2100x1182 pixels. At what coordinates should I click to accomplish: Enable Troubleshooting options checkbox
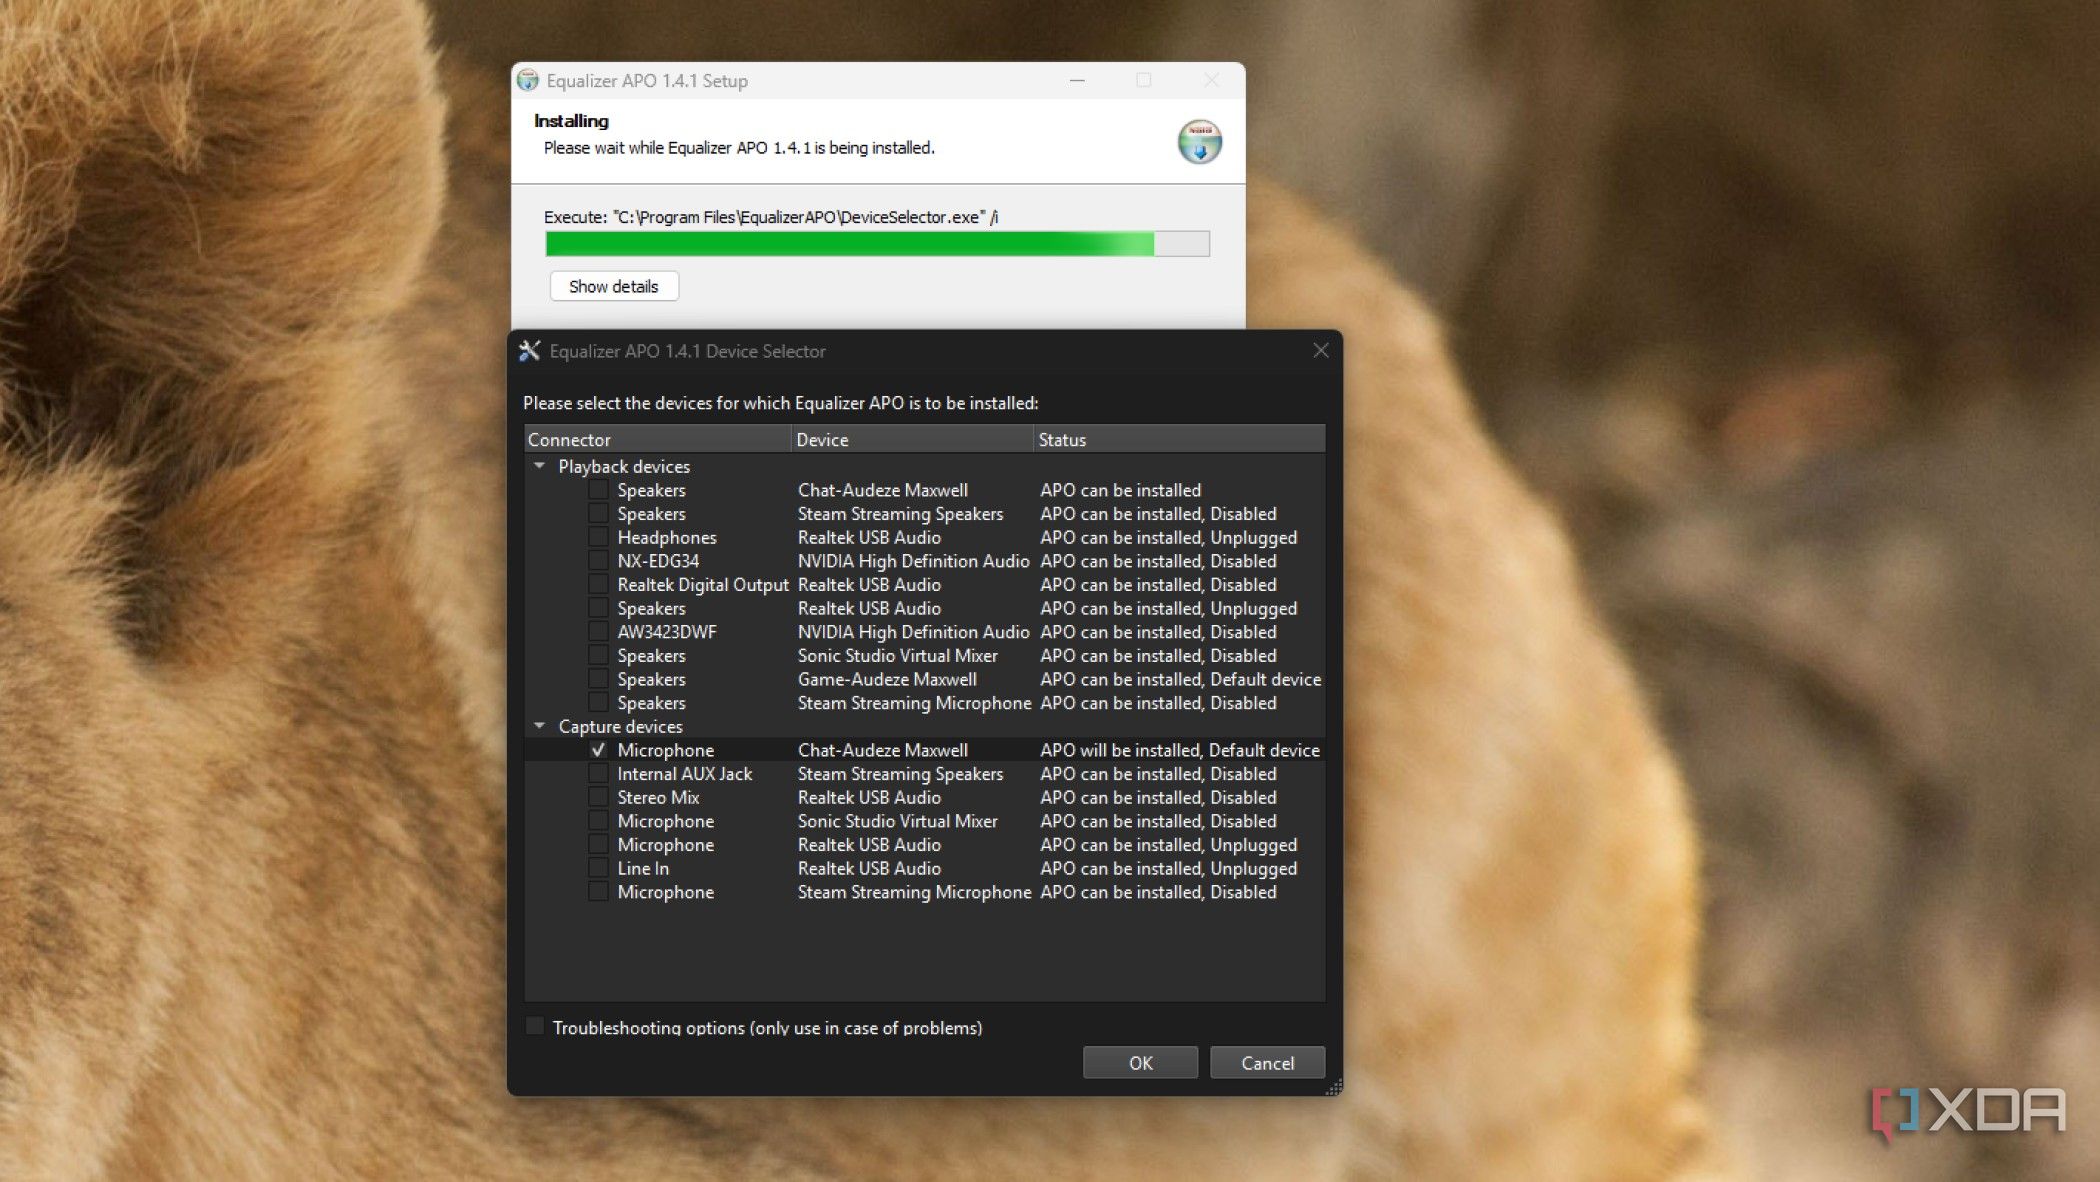[536, 1026]
